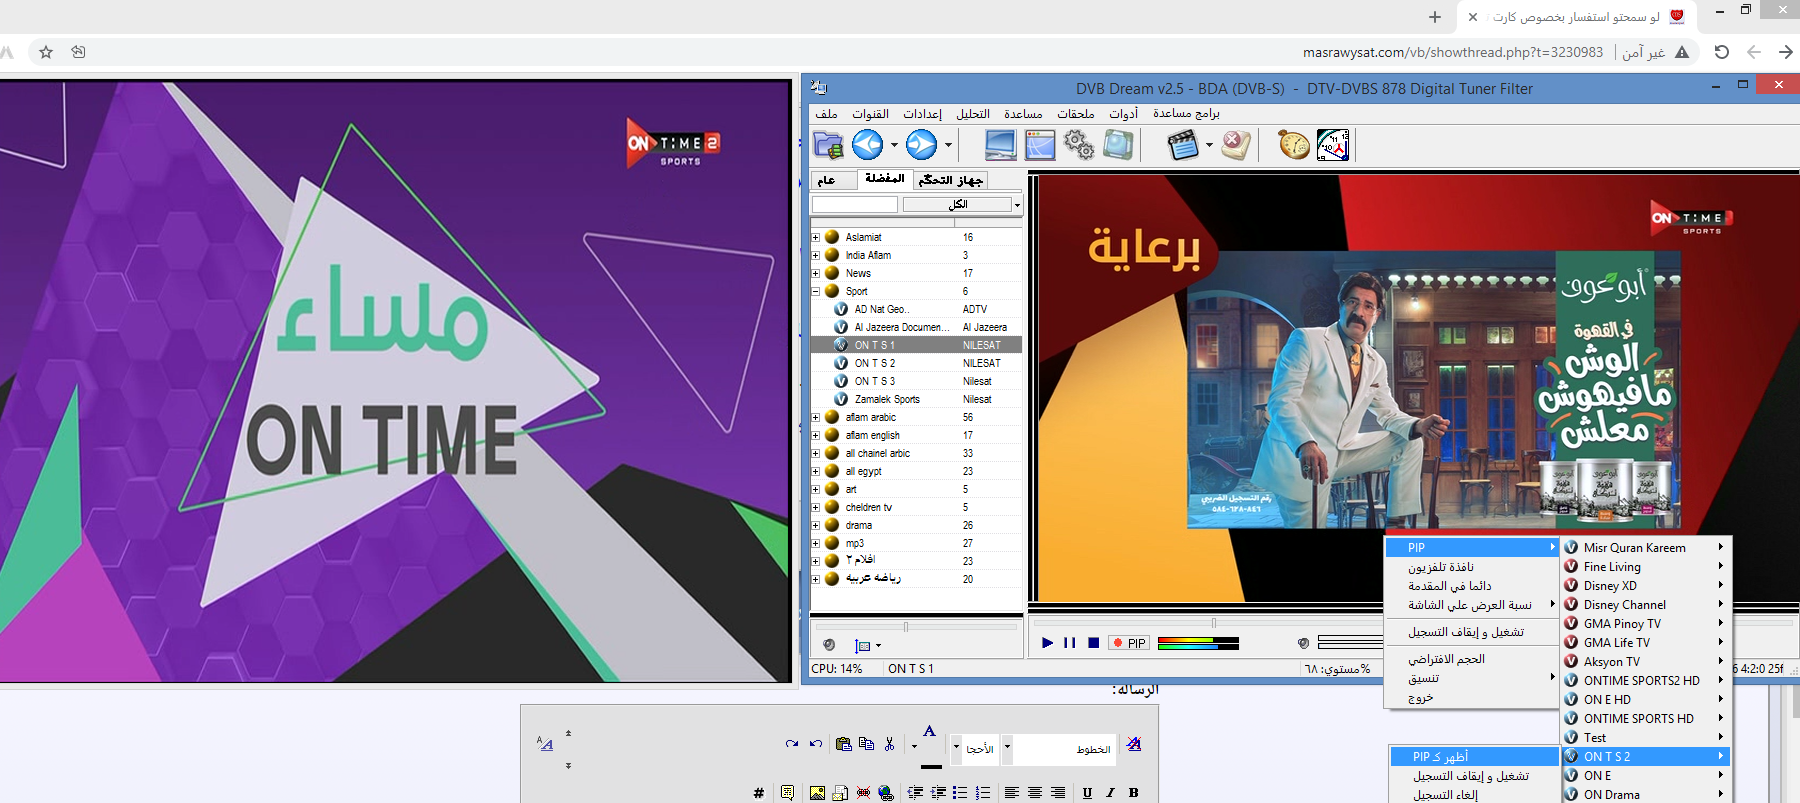Click the unlink icon in editor

tap(863, 793)
